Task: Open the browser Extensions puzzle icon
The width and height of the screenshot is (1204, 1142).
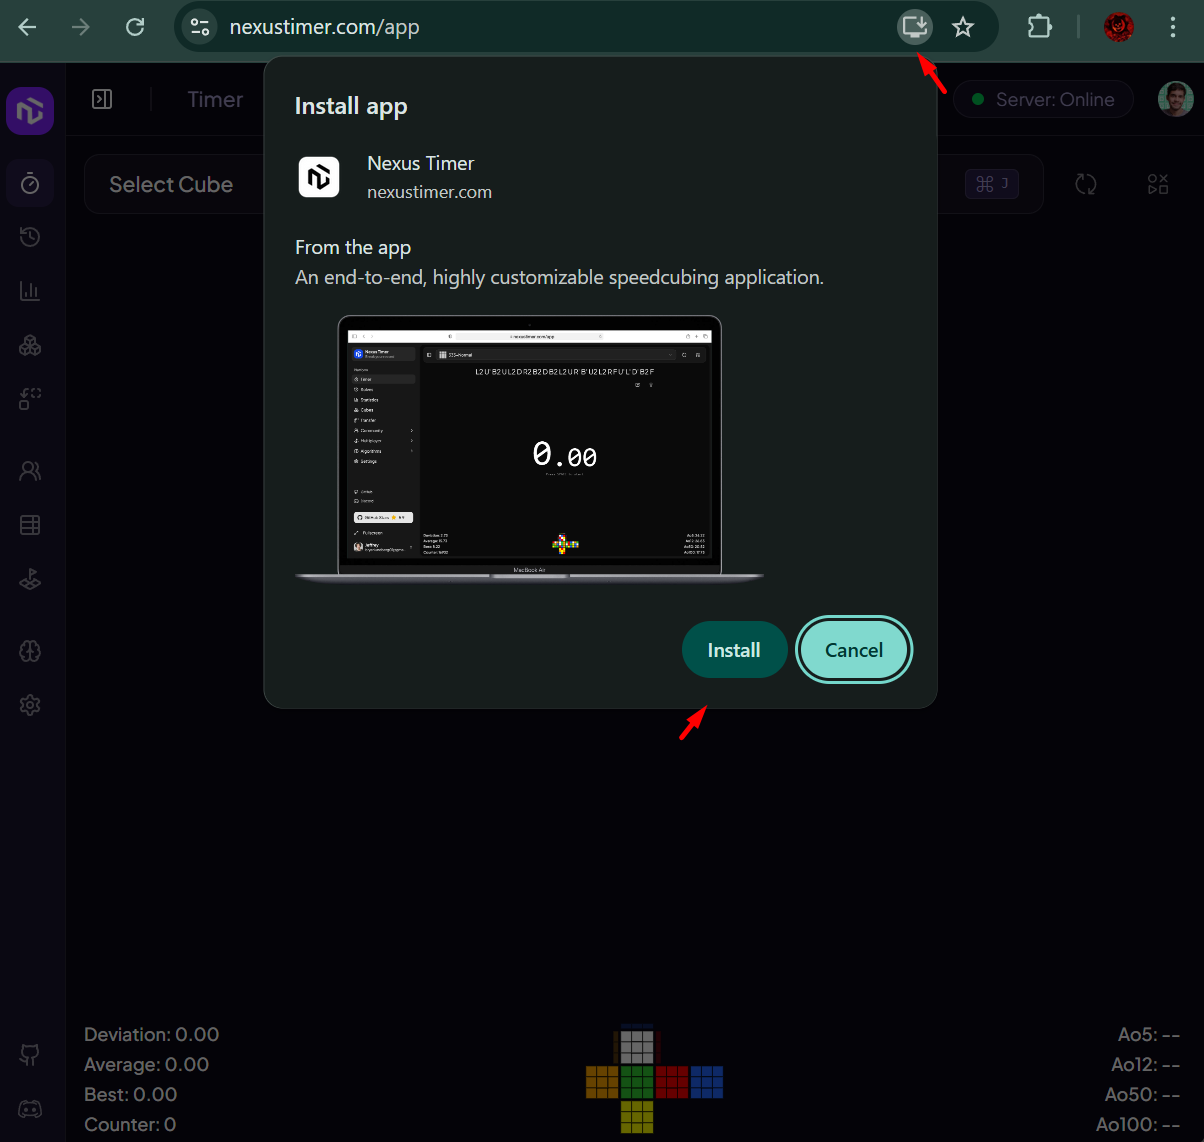Action: (1040, 27)
